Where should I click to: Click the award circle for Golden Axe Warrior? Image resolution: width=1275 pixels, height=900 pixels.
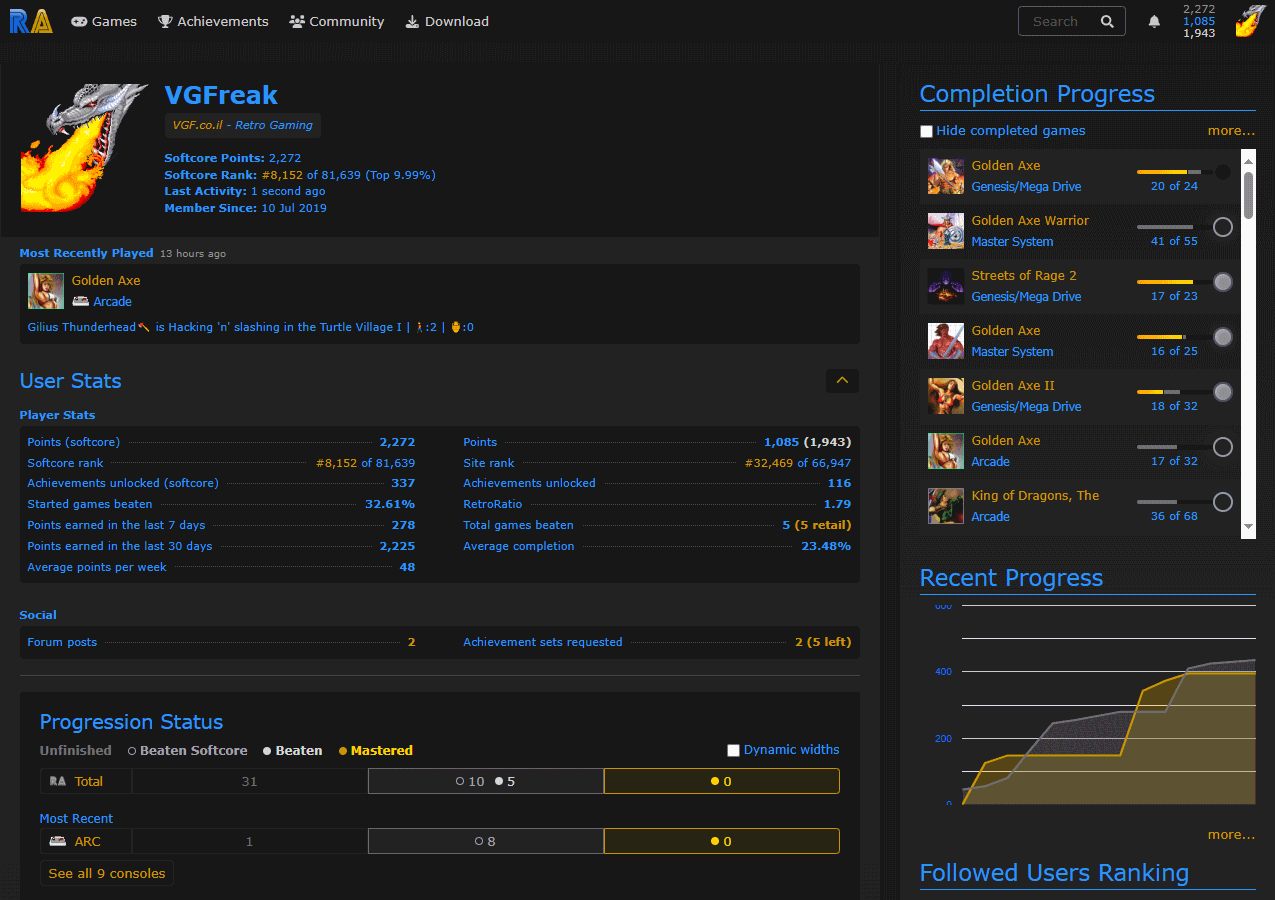tap(1223, 227)
